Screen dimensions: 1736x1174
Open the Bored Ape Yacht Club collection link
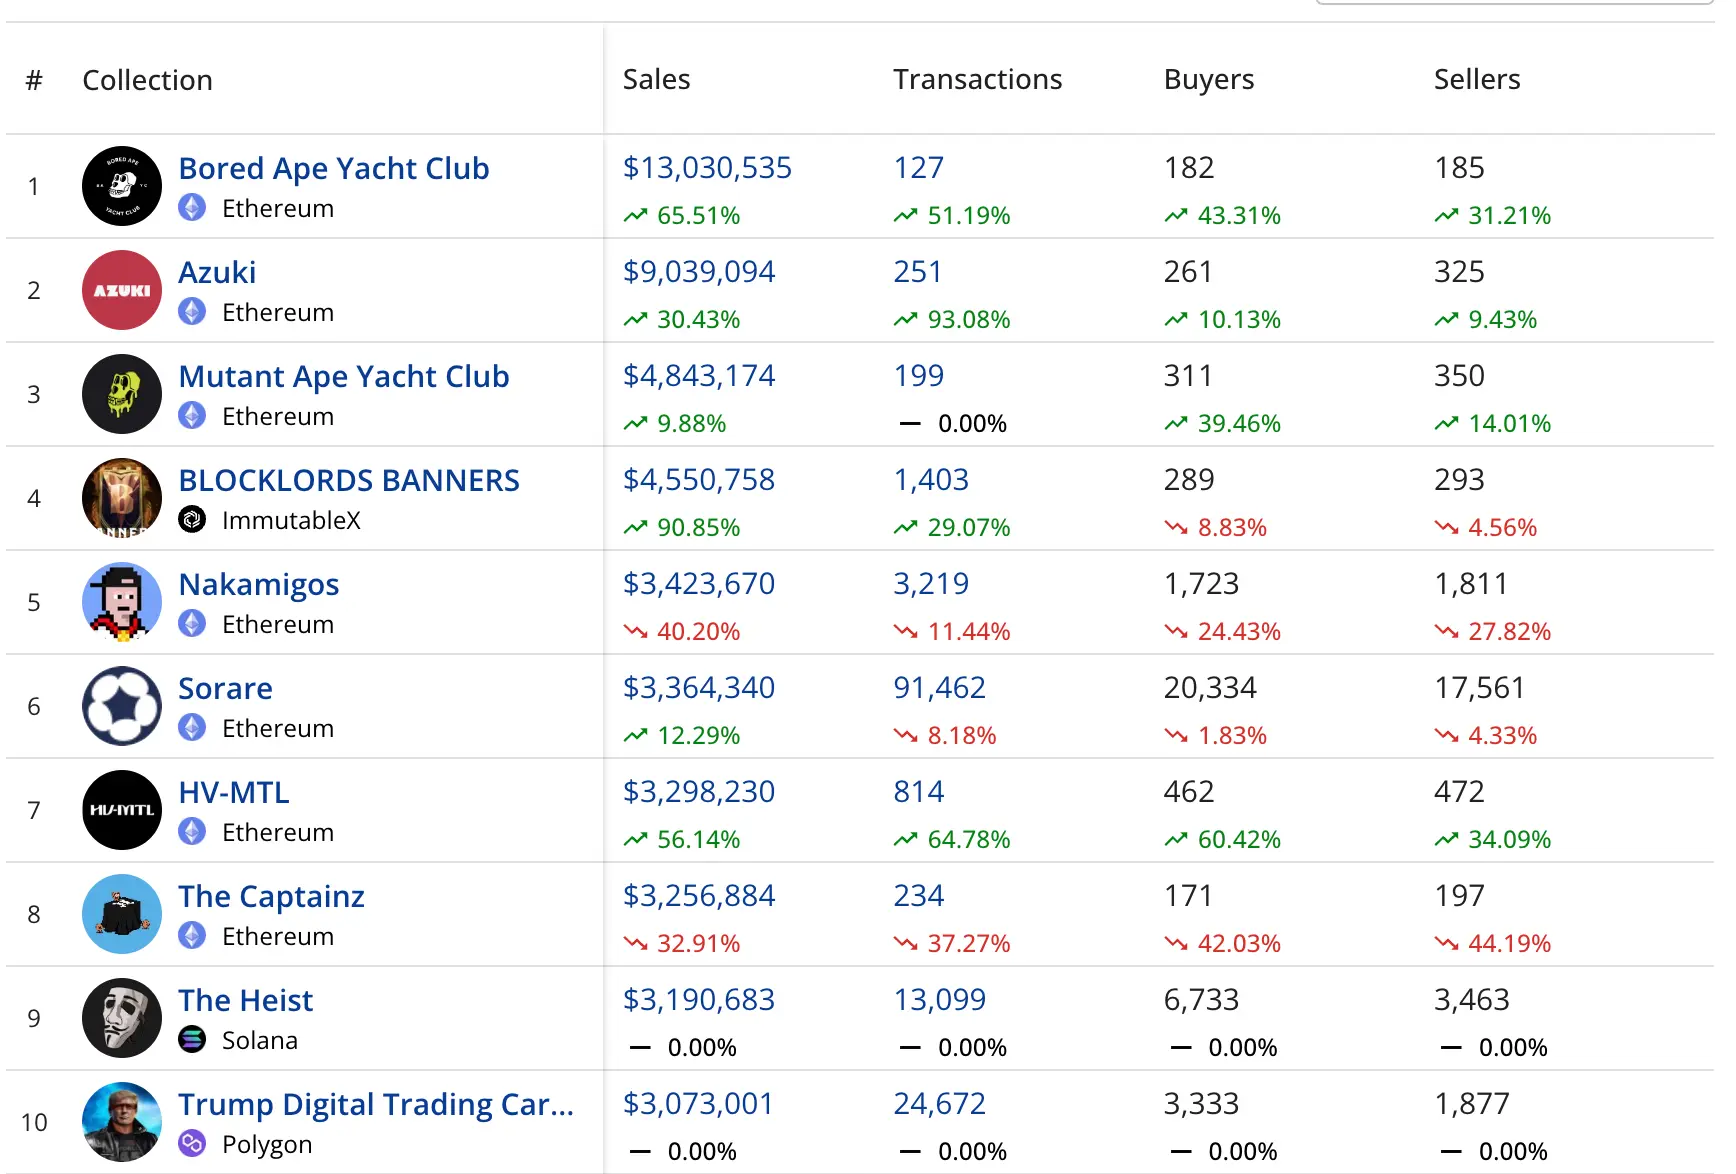(x=334, y=169)
